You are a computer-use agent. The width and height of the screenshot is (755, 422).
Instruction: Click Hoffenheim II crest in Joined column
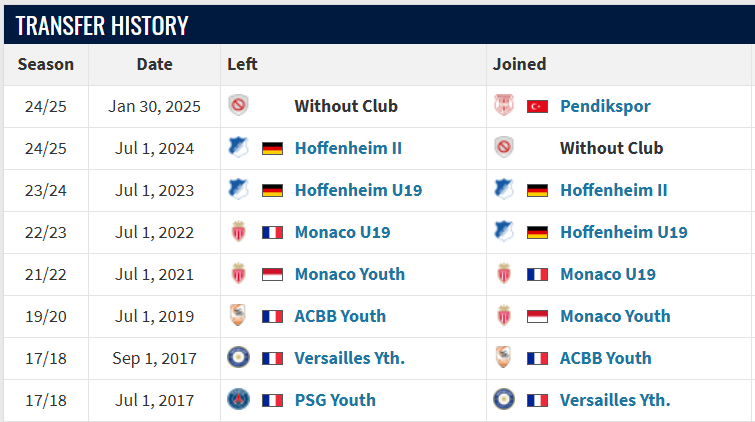(x=504, y=189)
